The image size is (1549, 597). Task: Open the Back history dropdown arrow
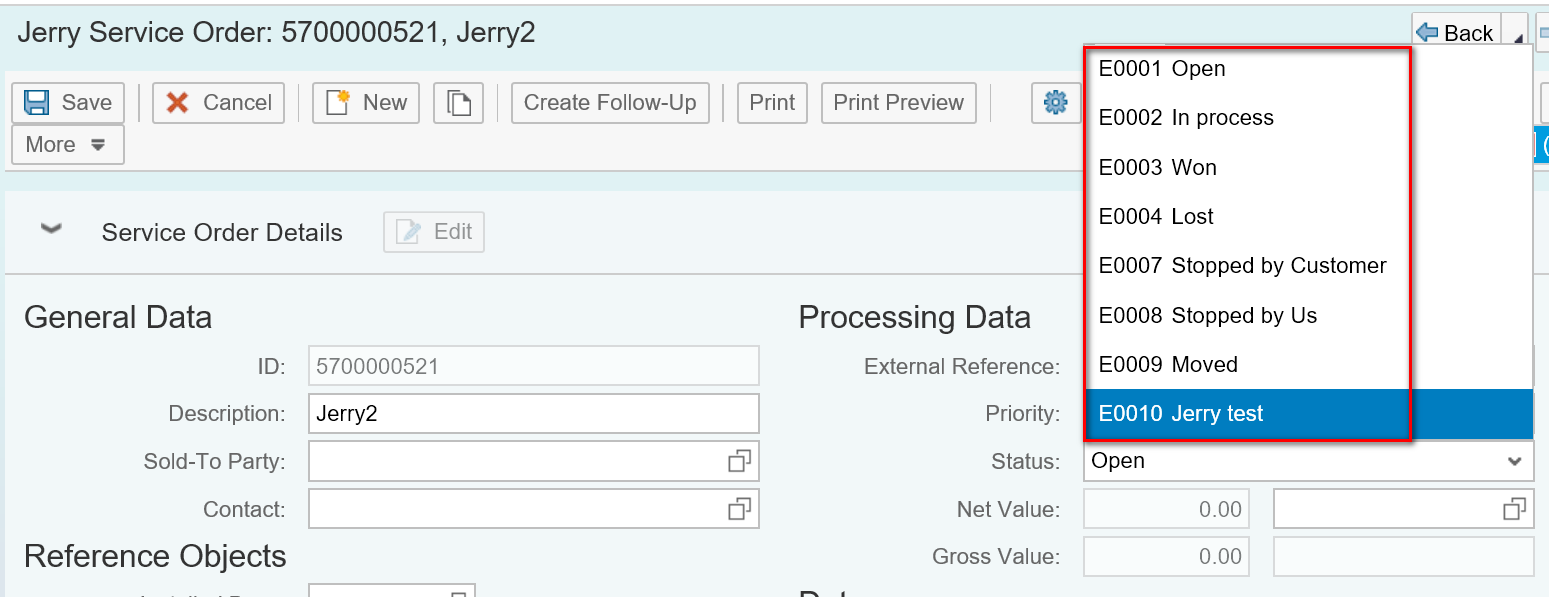[x=1518, y=35]
